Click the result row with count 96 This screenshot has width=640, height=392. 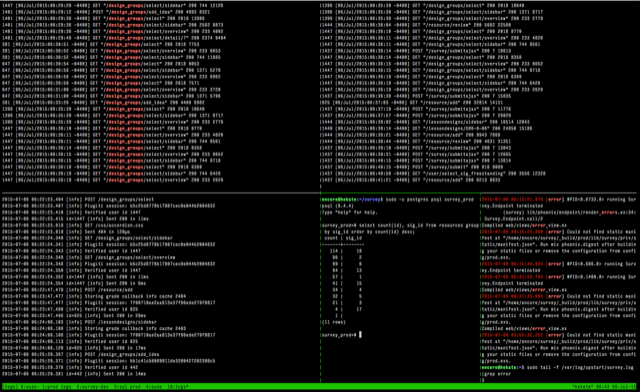346,258
